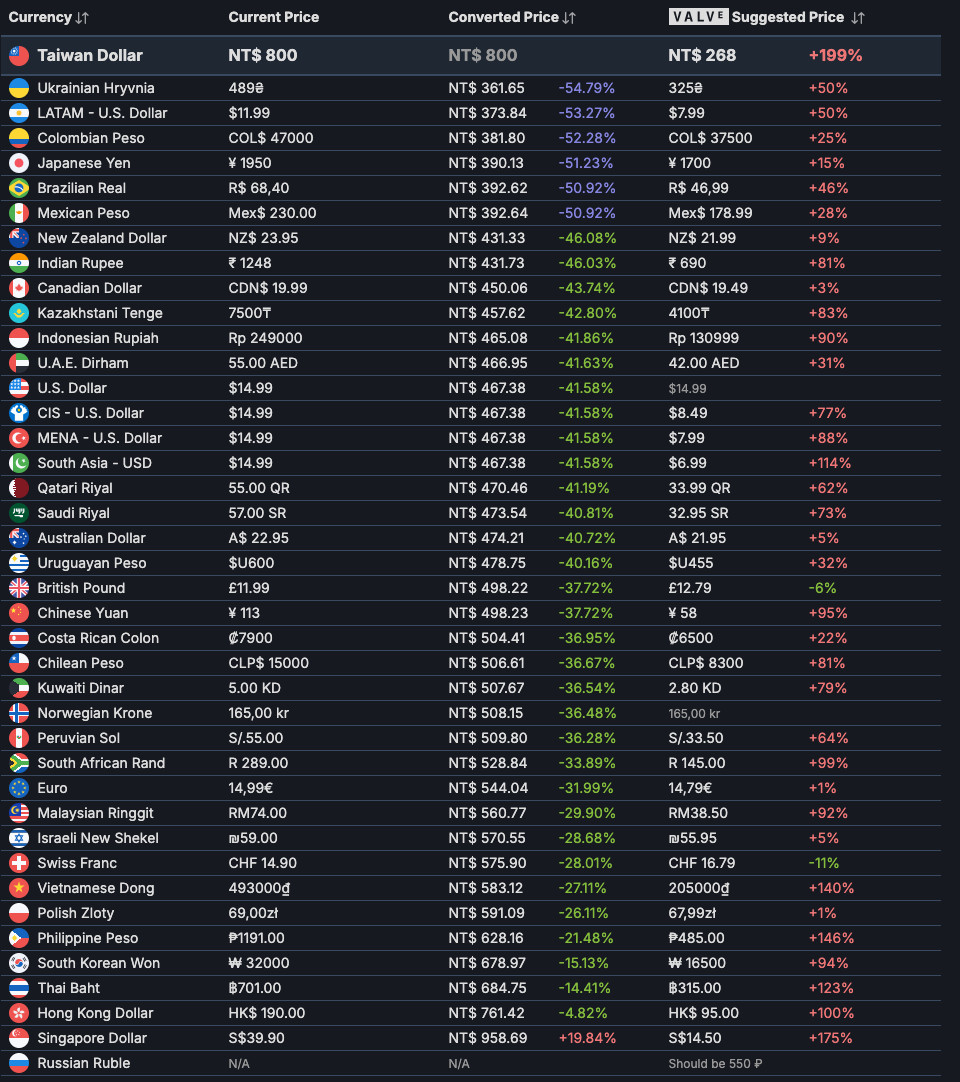Click the Valve logo in header
The image size is (960, 1082).
coord(698,17)
